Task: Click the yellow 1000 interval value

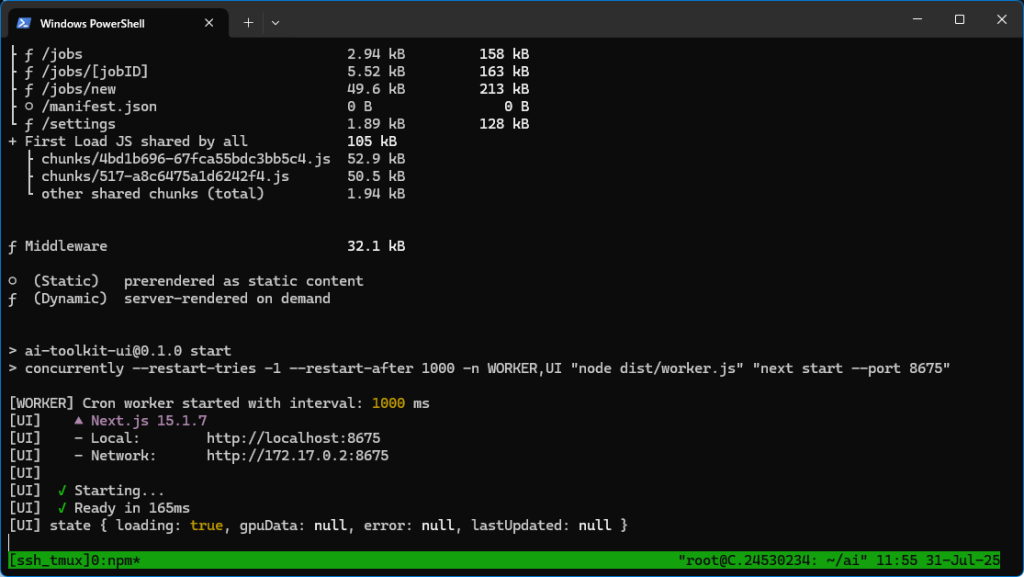Action: (x=389, y=403)
